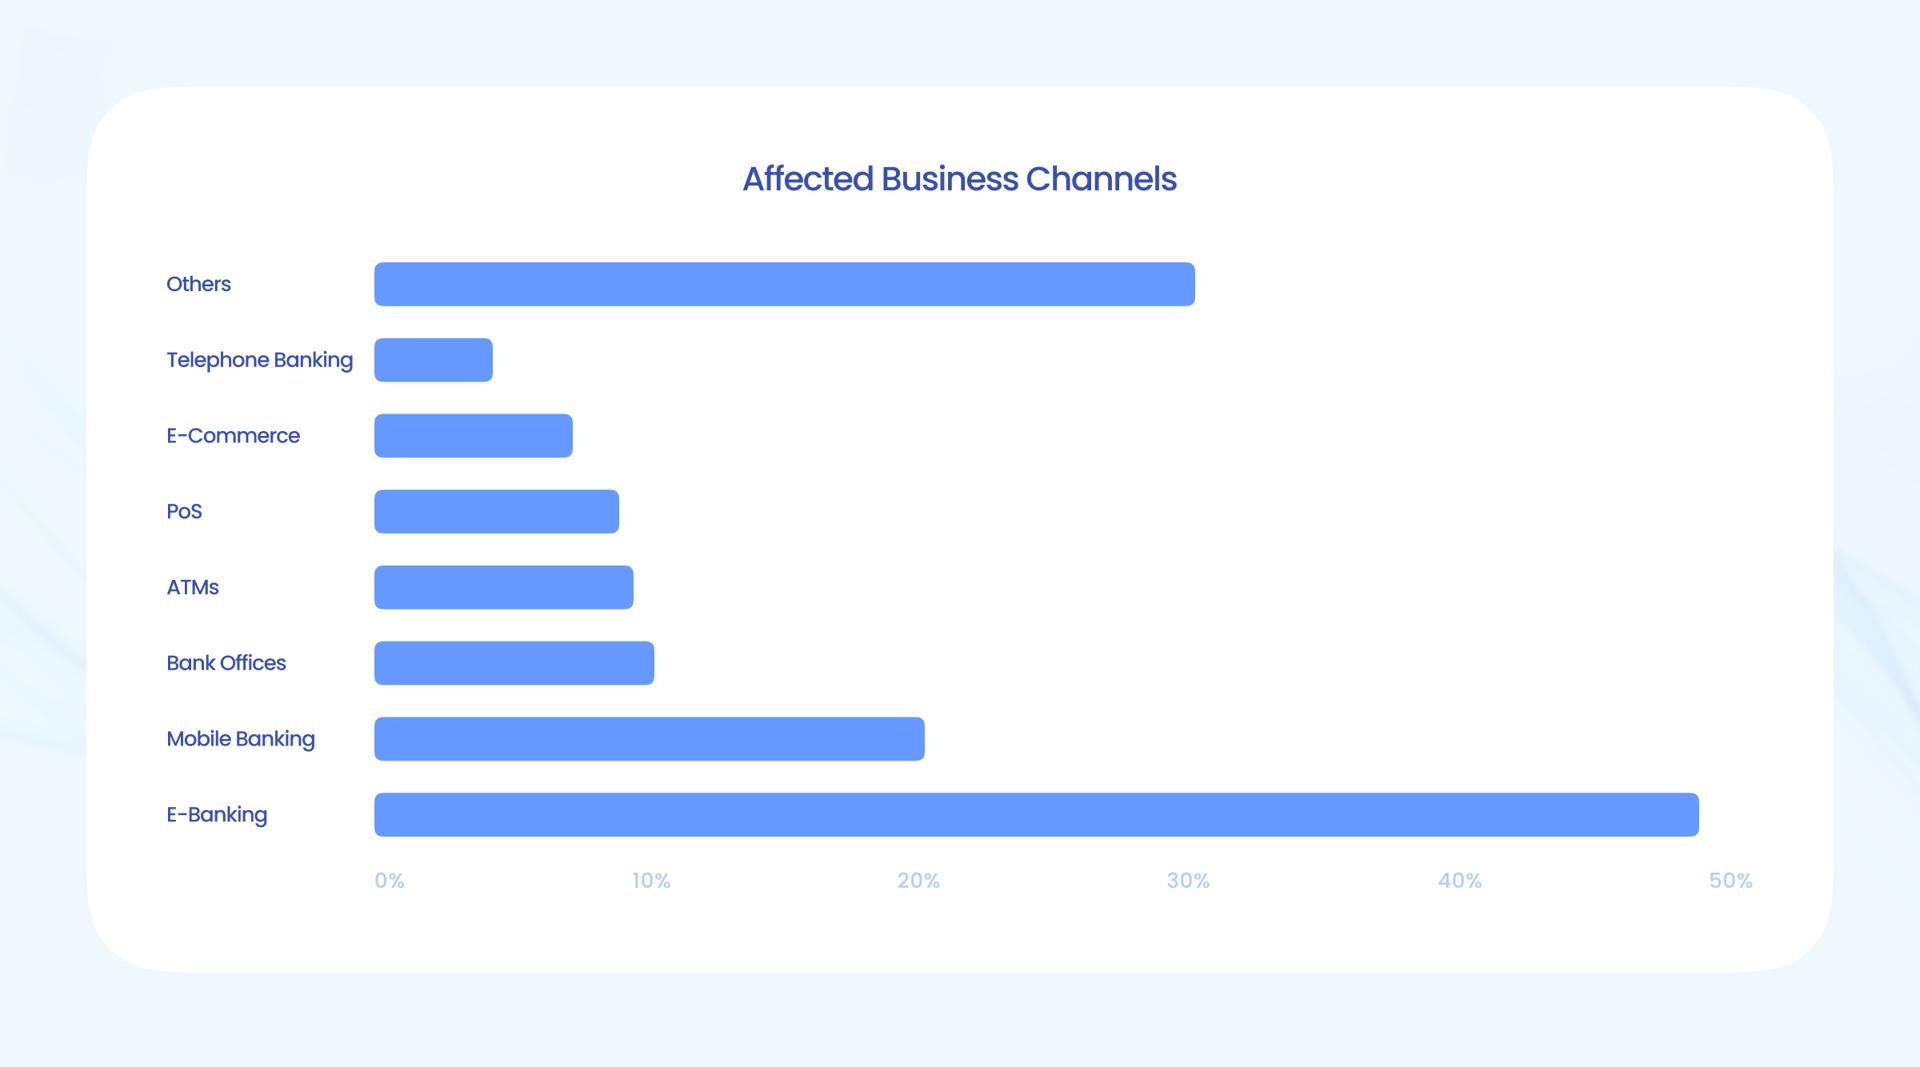1920x1067 pixels.
Task: Click the Telephone Banking label
Action: [x=259, y=360]
